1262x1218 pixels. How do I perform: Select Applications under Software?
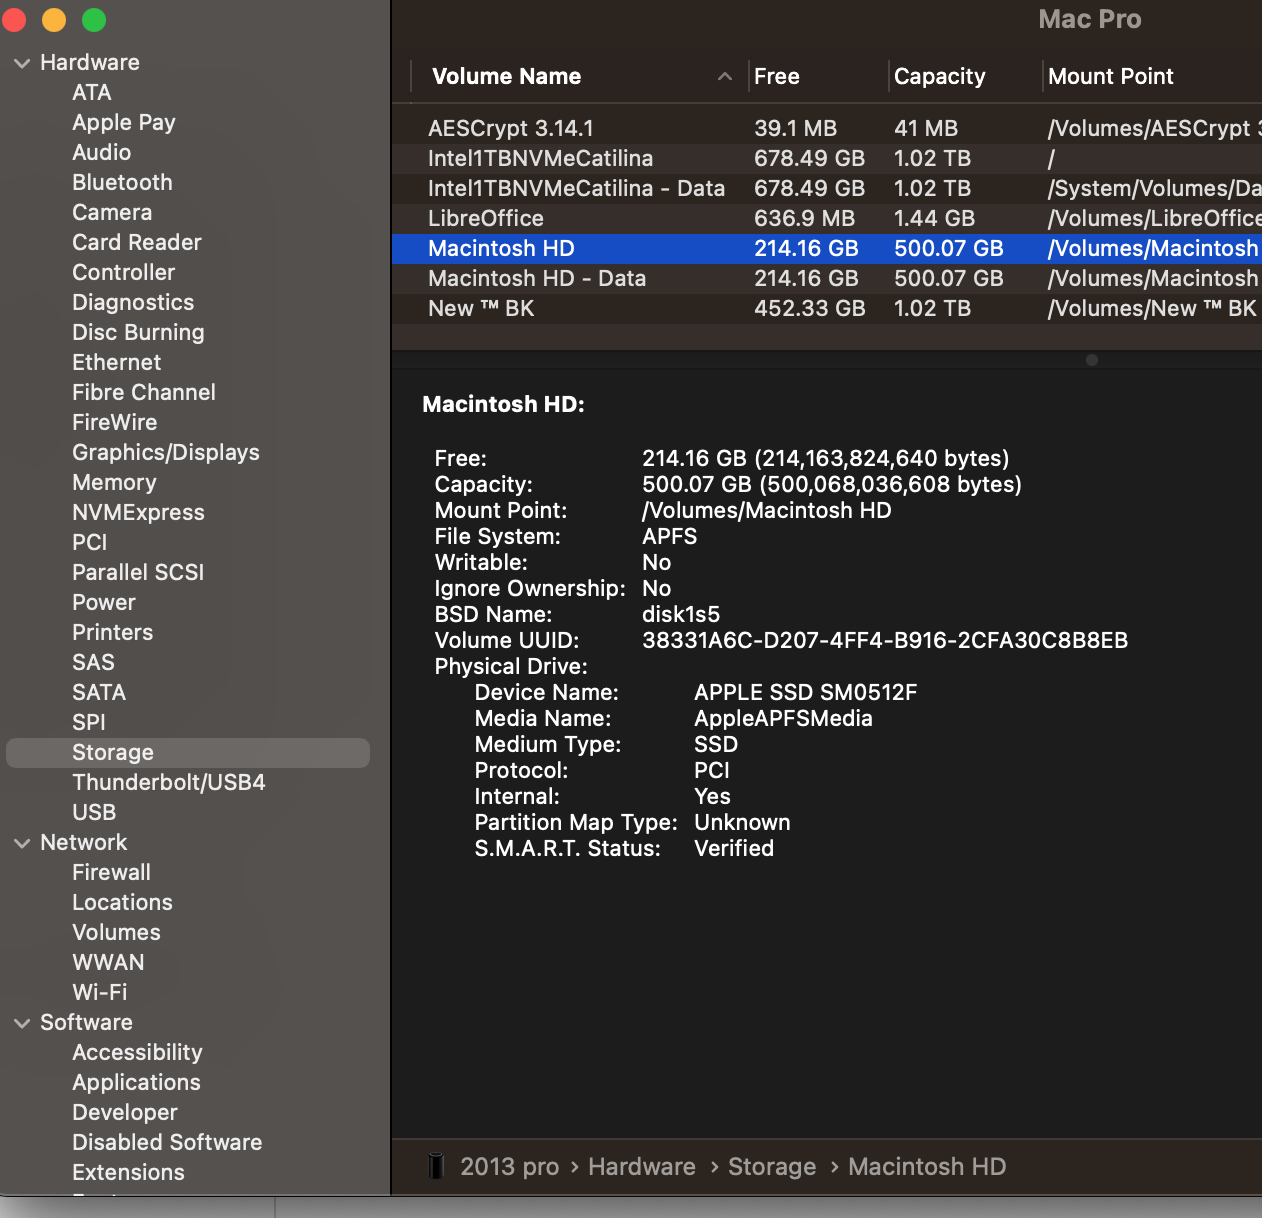click(136, 1083)
